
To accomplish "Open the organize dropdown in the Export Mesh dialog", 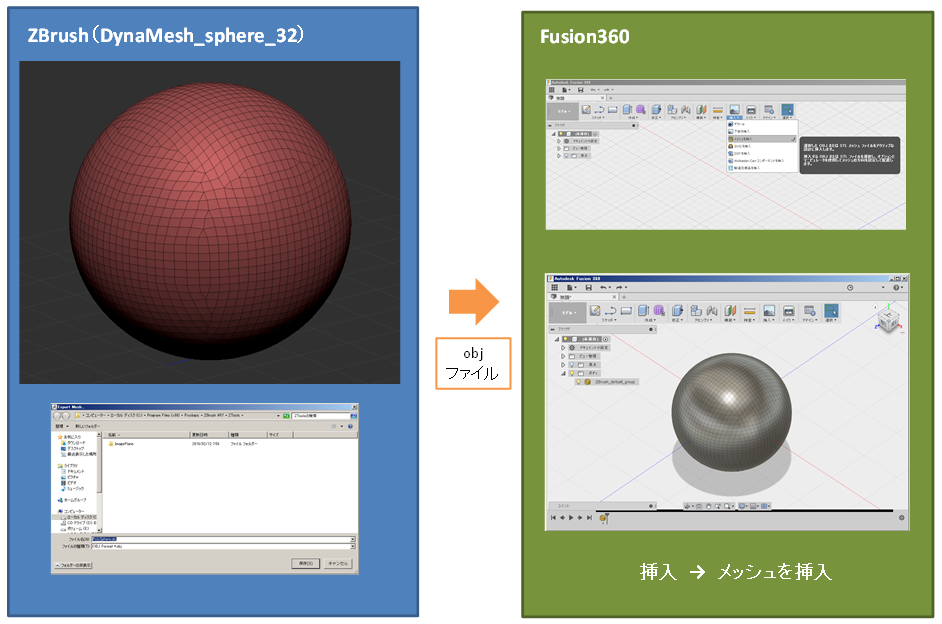I will [x=62, y=426].
